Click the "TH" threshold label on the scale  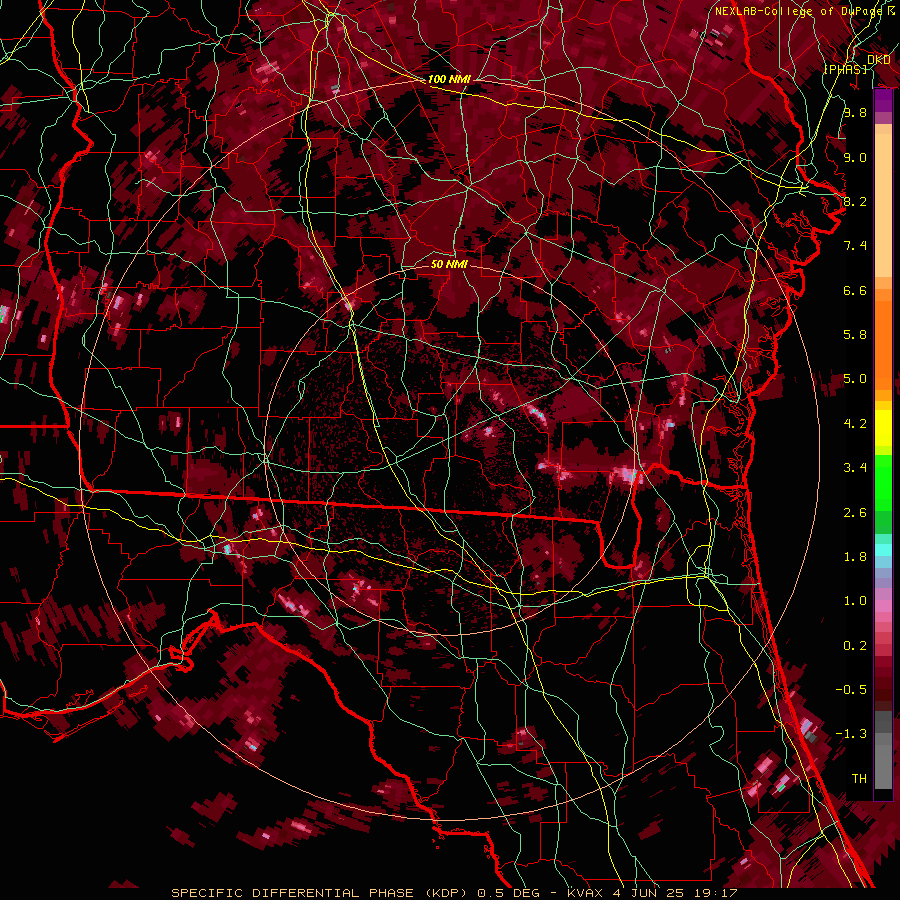859,779
